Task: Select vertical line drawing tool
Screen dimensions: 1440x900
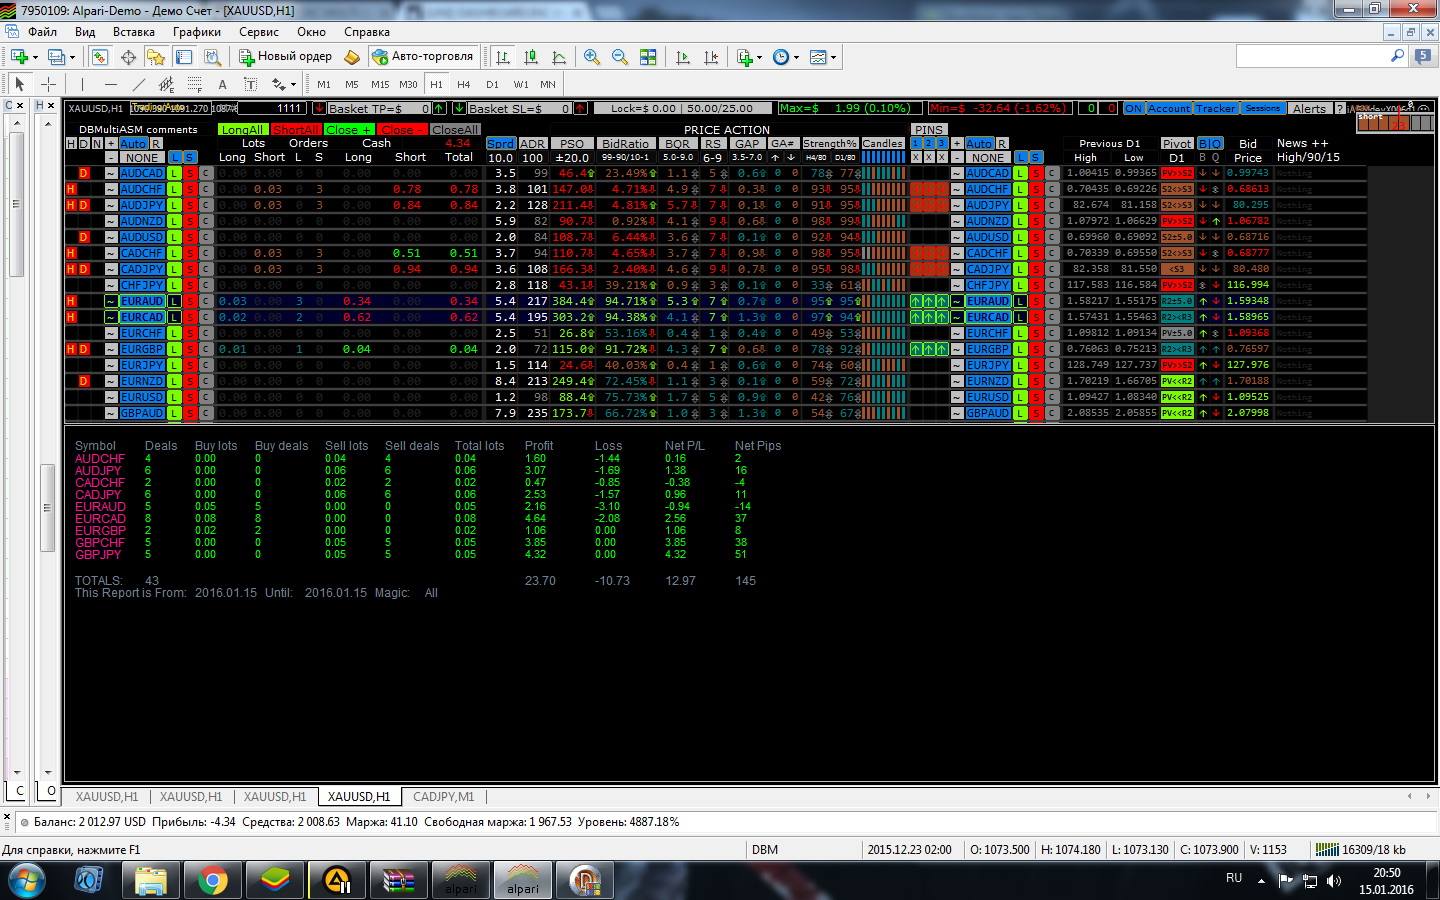Action: [82, 84]
